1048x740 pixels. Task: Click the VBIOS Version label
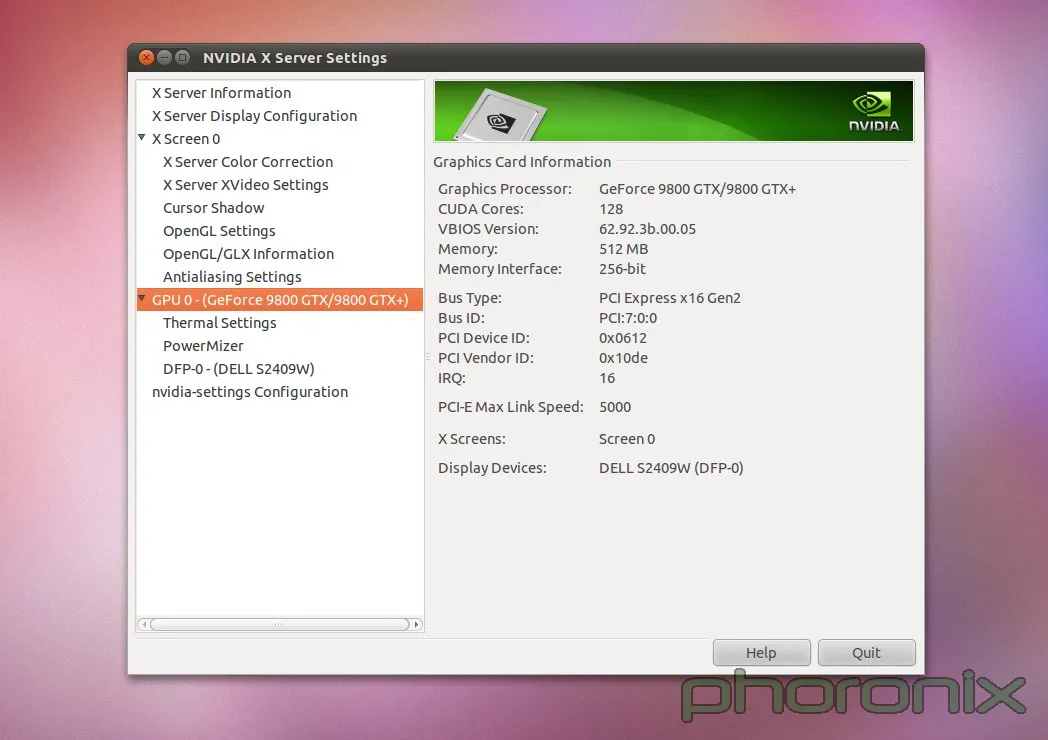pos(488,229)
